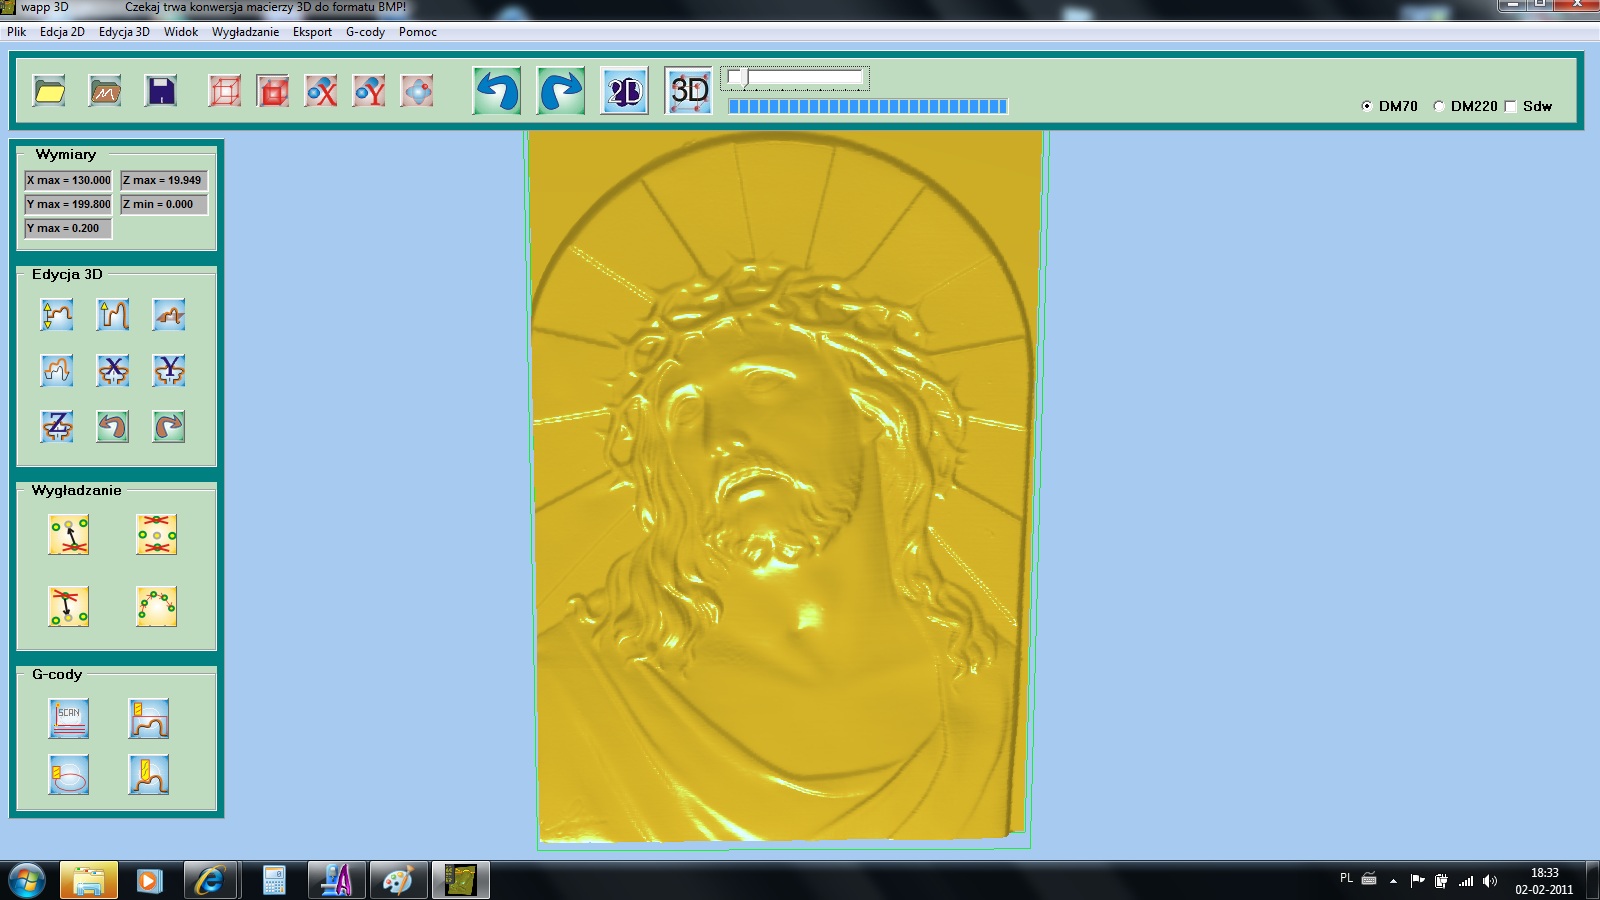
Task: Open the Eksport menu
Action: 312,32
